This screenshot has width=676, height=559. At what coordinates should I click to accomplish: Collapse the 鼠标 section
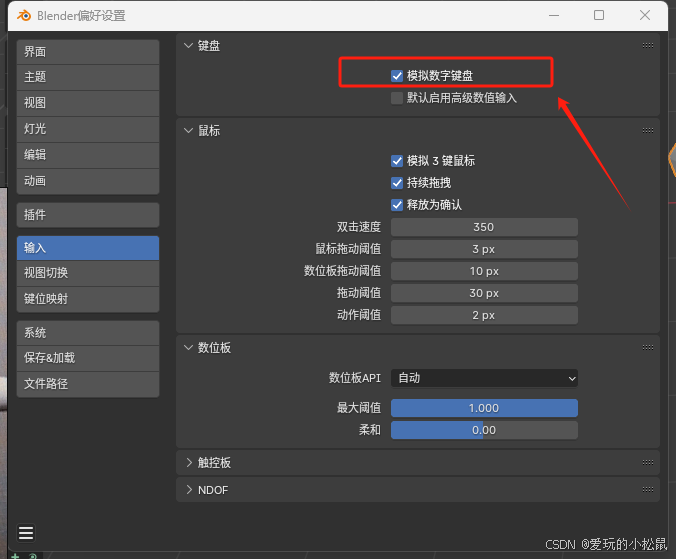[188, 130]
